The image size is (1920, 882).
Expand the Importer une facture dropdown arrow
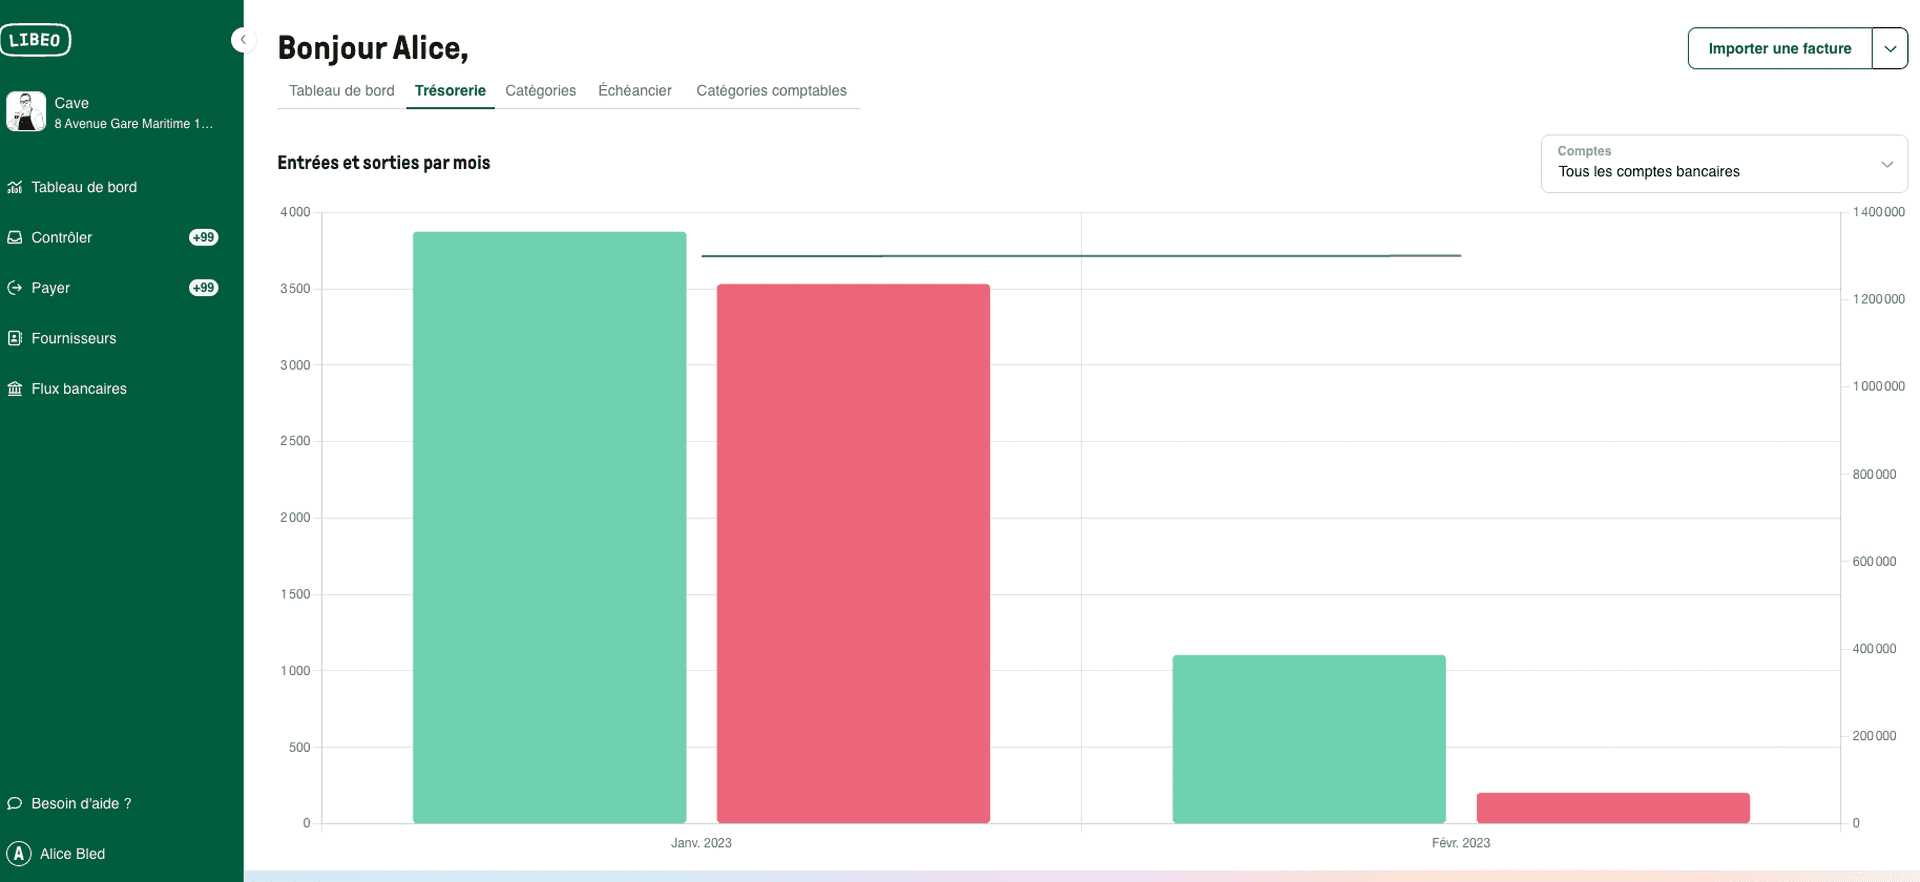(x=1890, y=48)
